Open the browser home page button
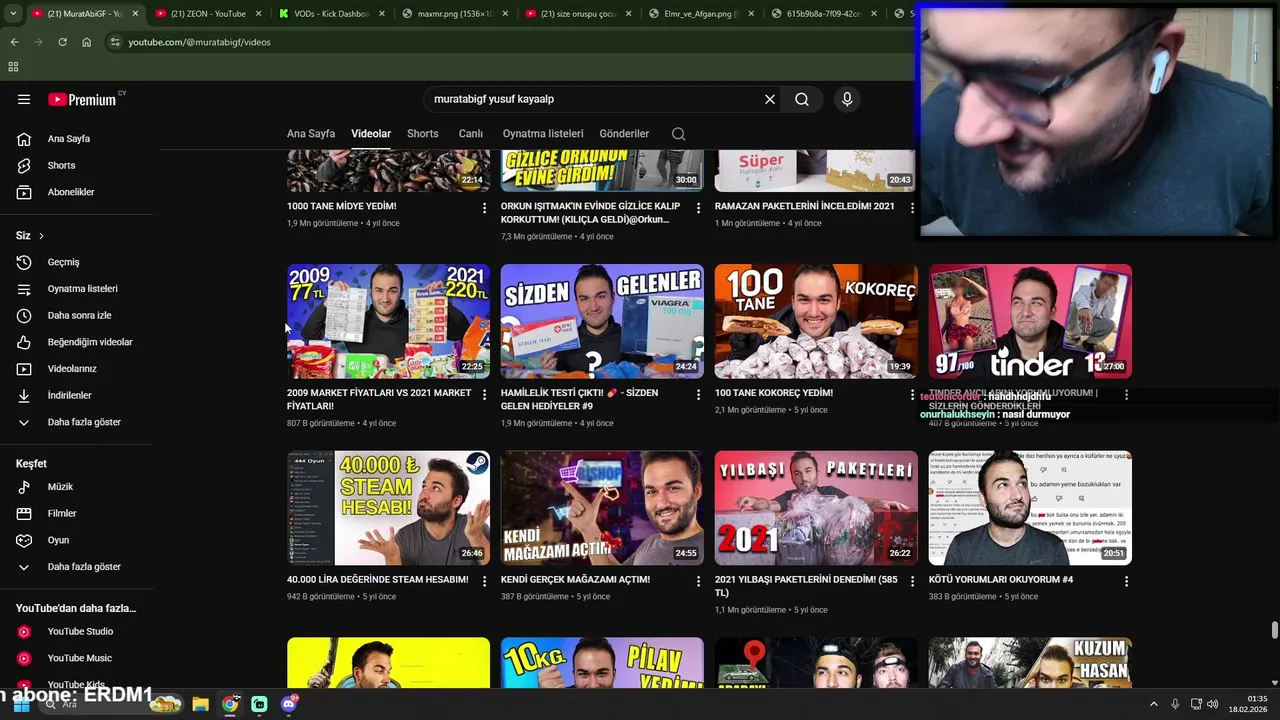1280x720 pixels. point(87,42)
